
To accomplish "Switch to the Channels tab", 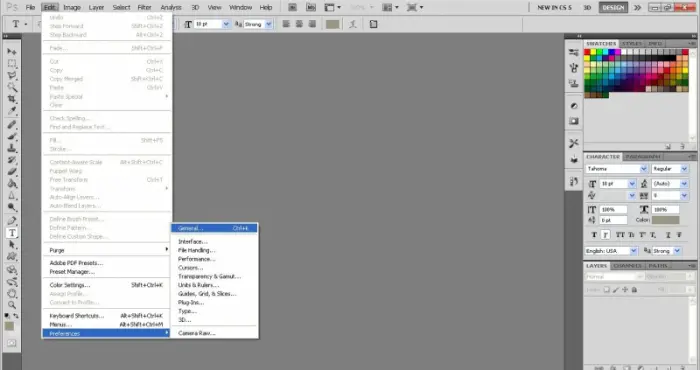I will click(x=627, y=266).
